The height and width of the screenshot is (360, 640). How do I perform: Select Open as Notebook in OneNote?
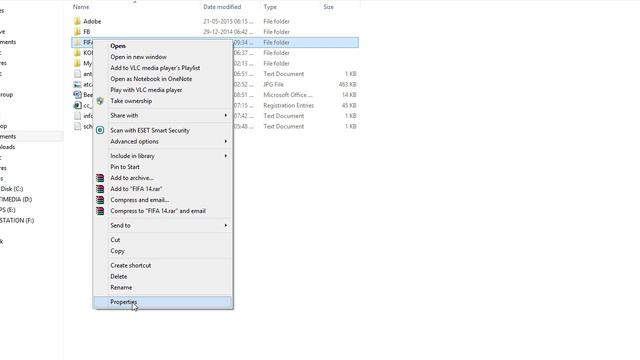click(x=151, y=79)
